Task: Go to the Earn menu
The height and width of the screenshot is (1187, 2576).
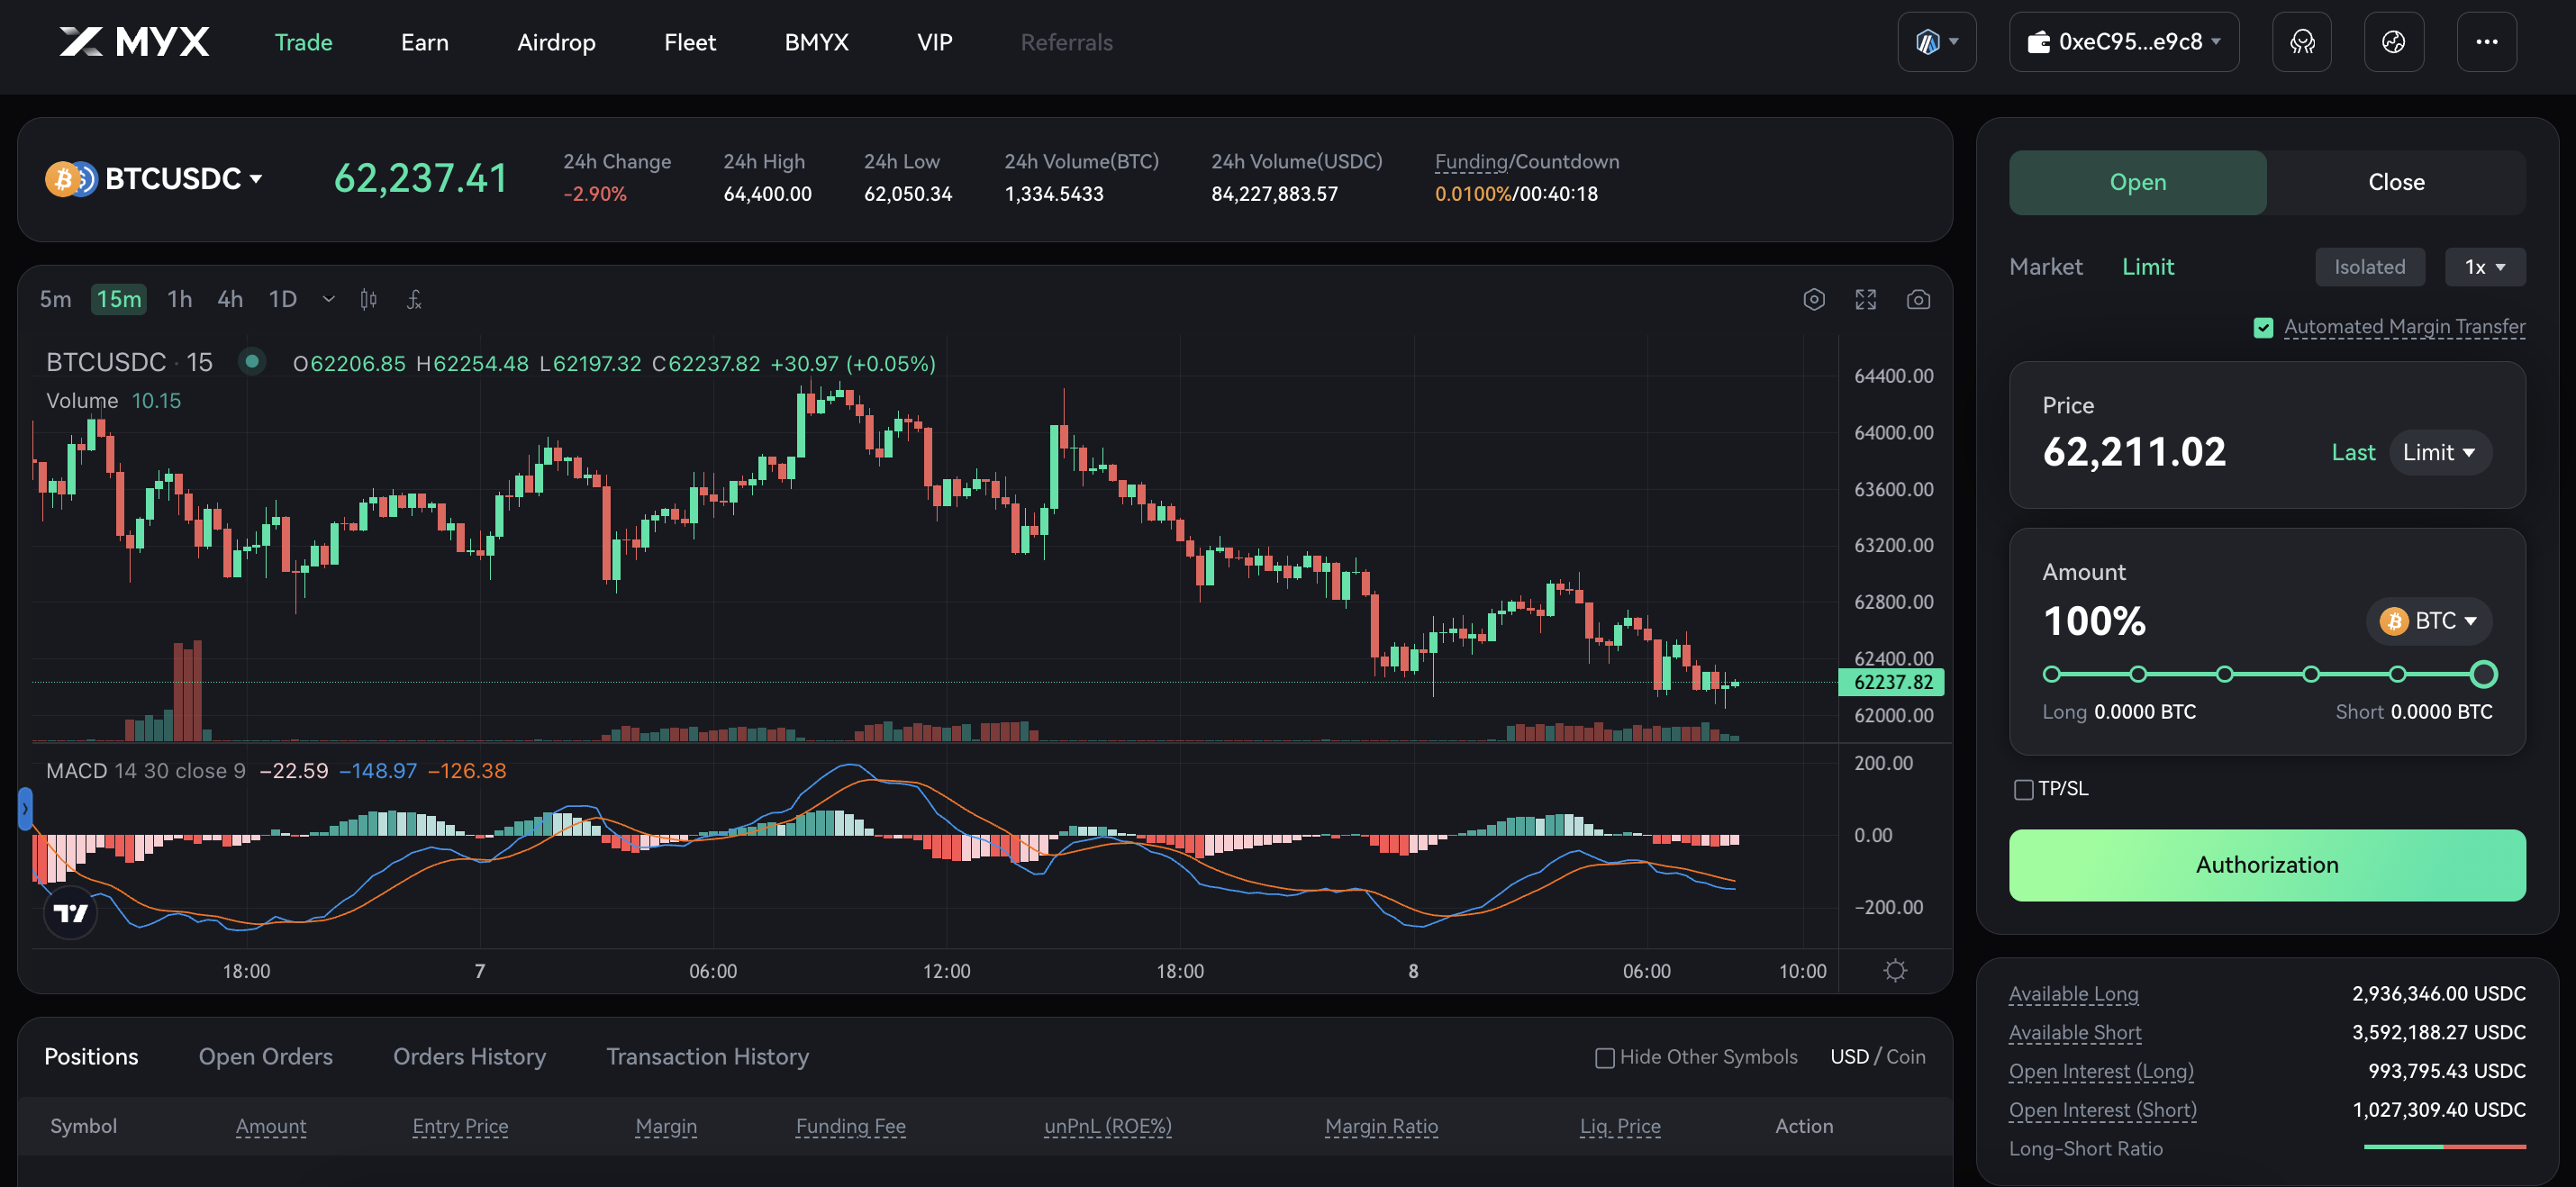Action: 424,42
